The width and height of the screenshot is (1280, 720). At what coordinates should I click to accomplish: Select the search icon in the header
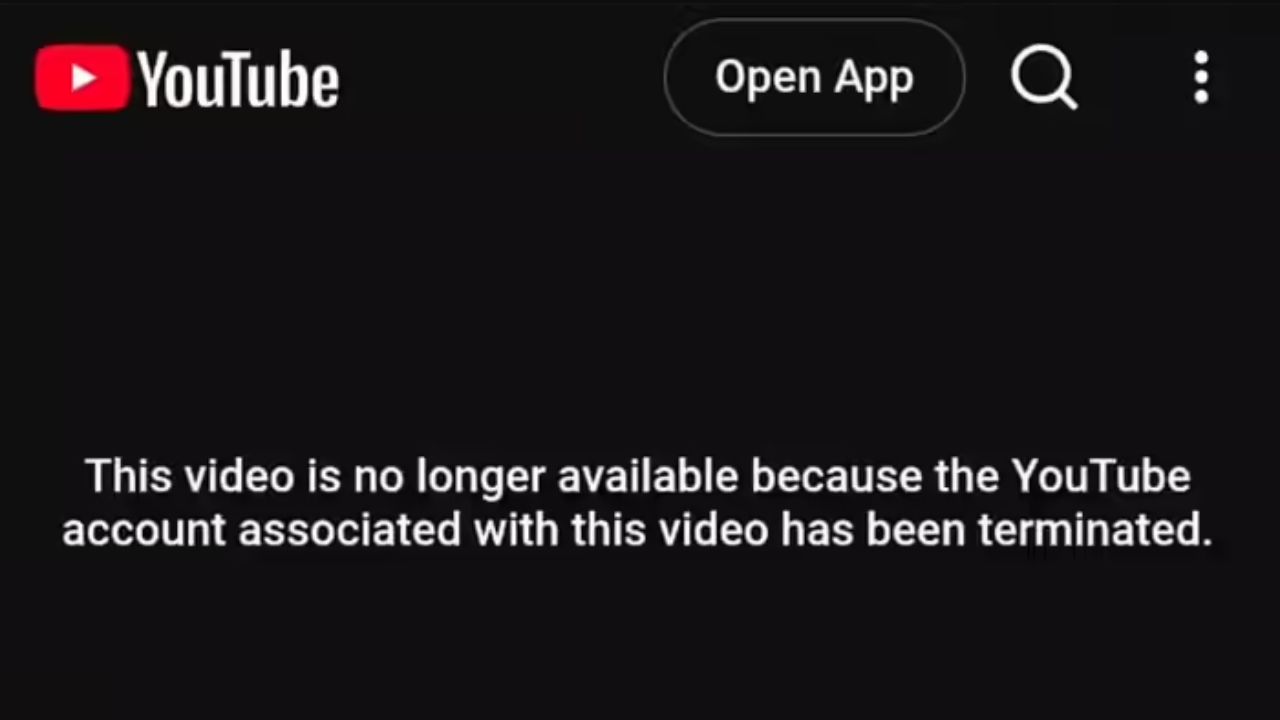tap(1044, 78)
